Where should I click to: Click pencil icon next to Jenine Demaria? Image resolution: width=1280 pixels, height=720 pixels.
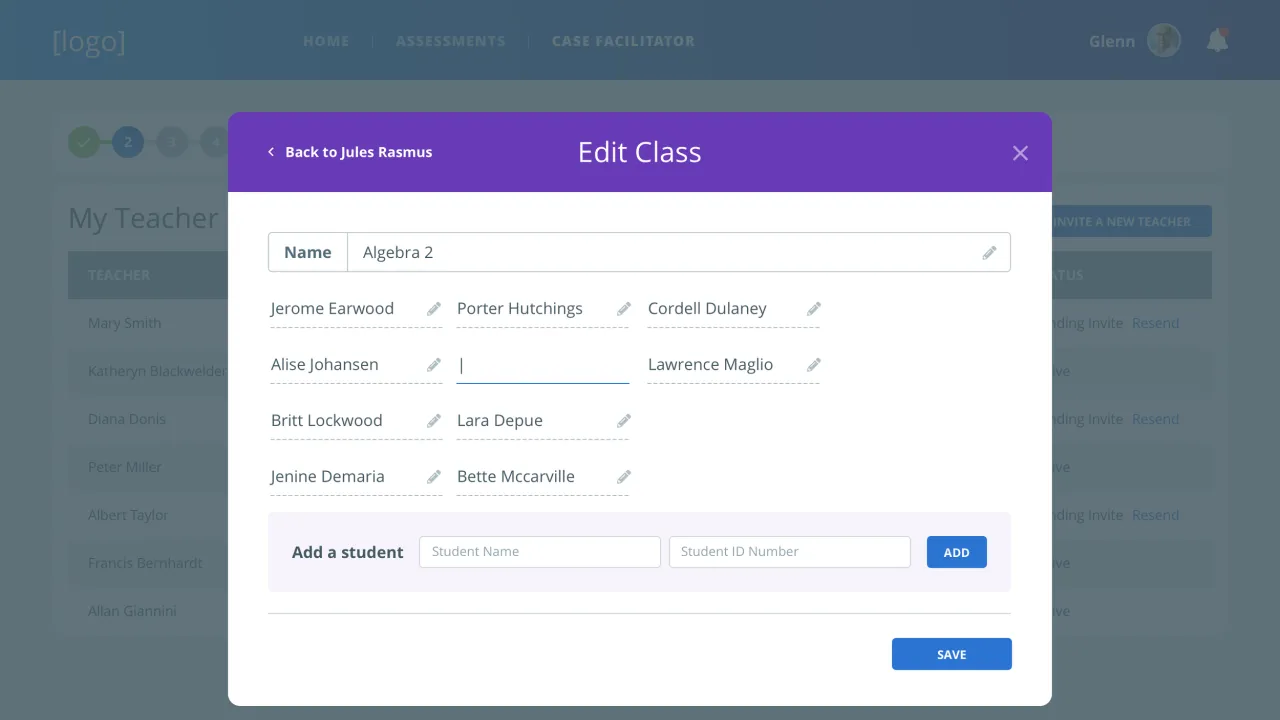[434, 477]
